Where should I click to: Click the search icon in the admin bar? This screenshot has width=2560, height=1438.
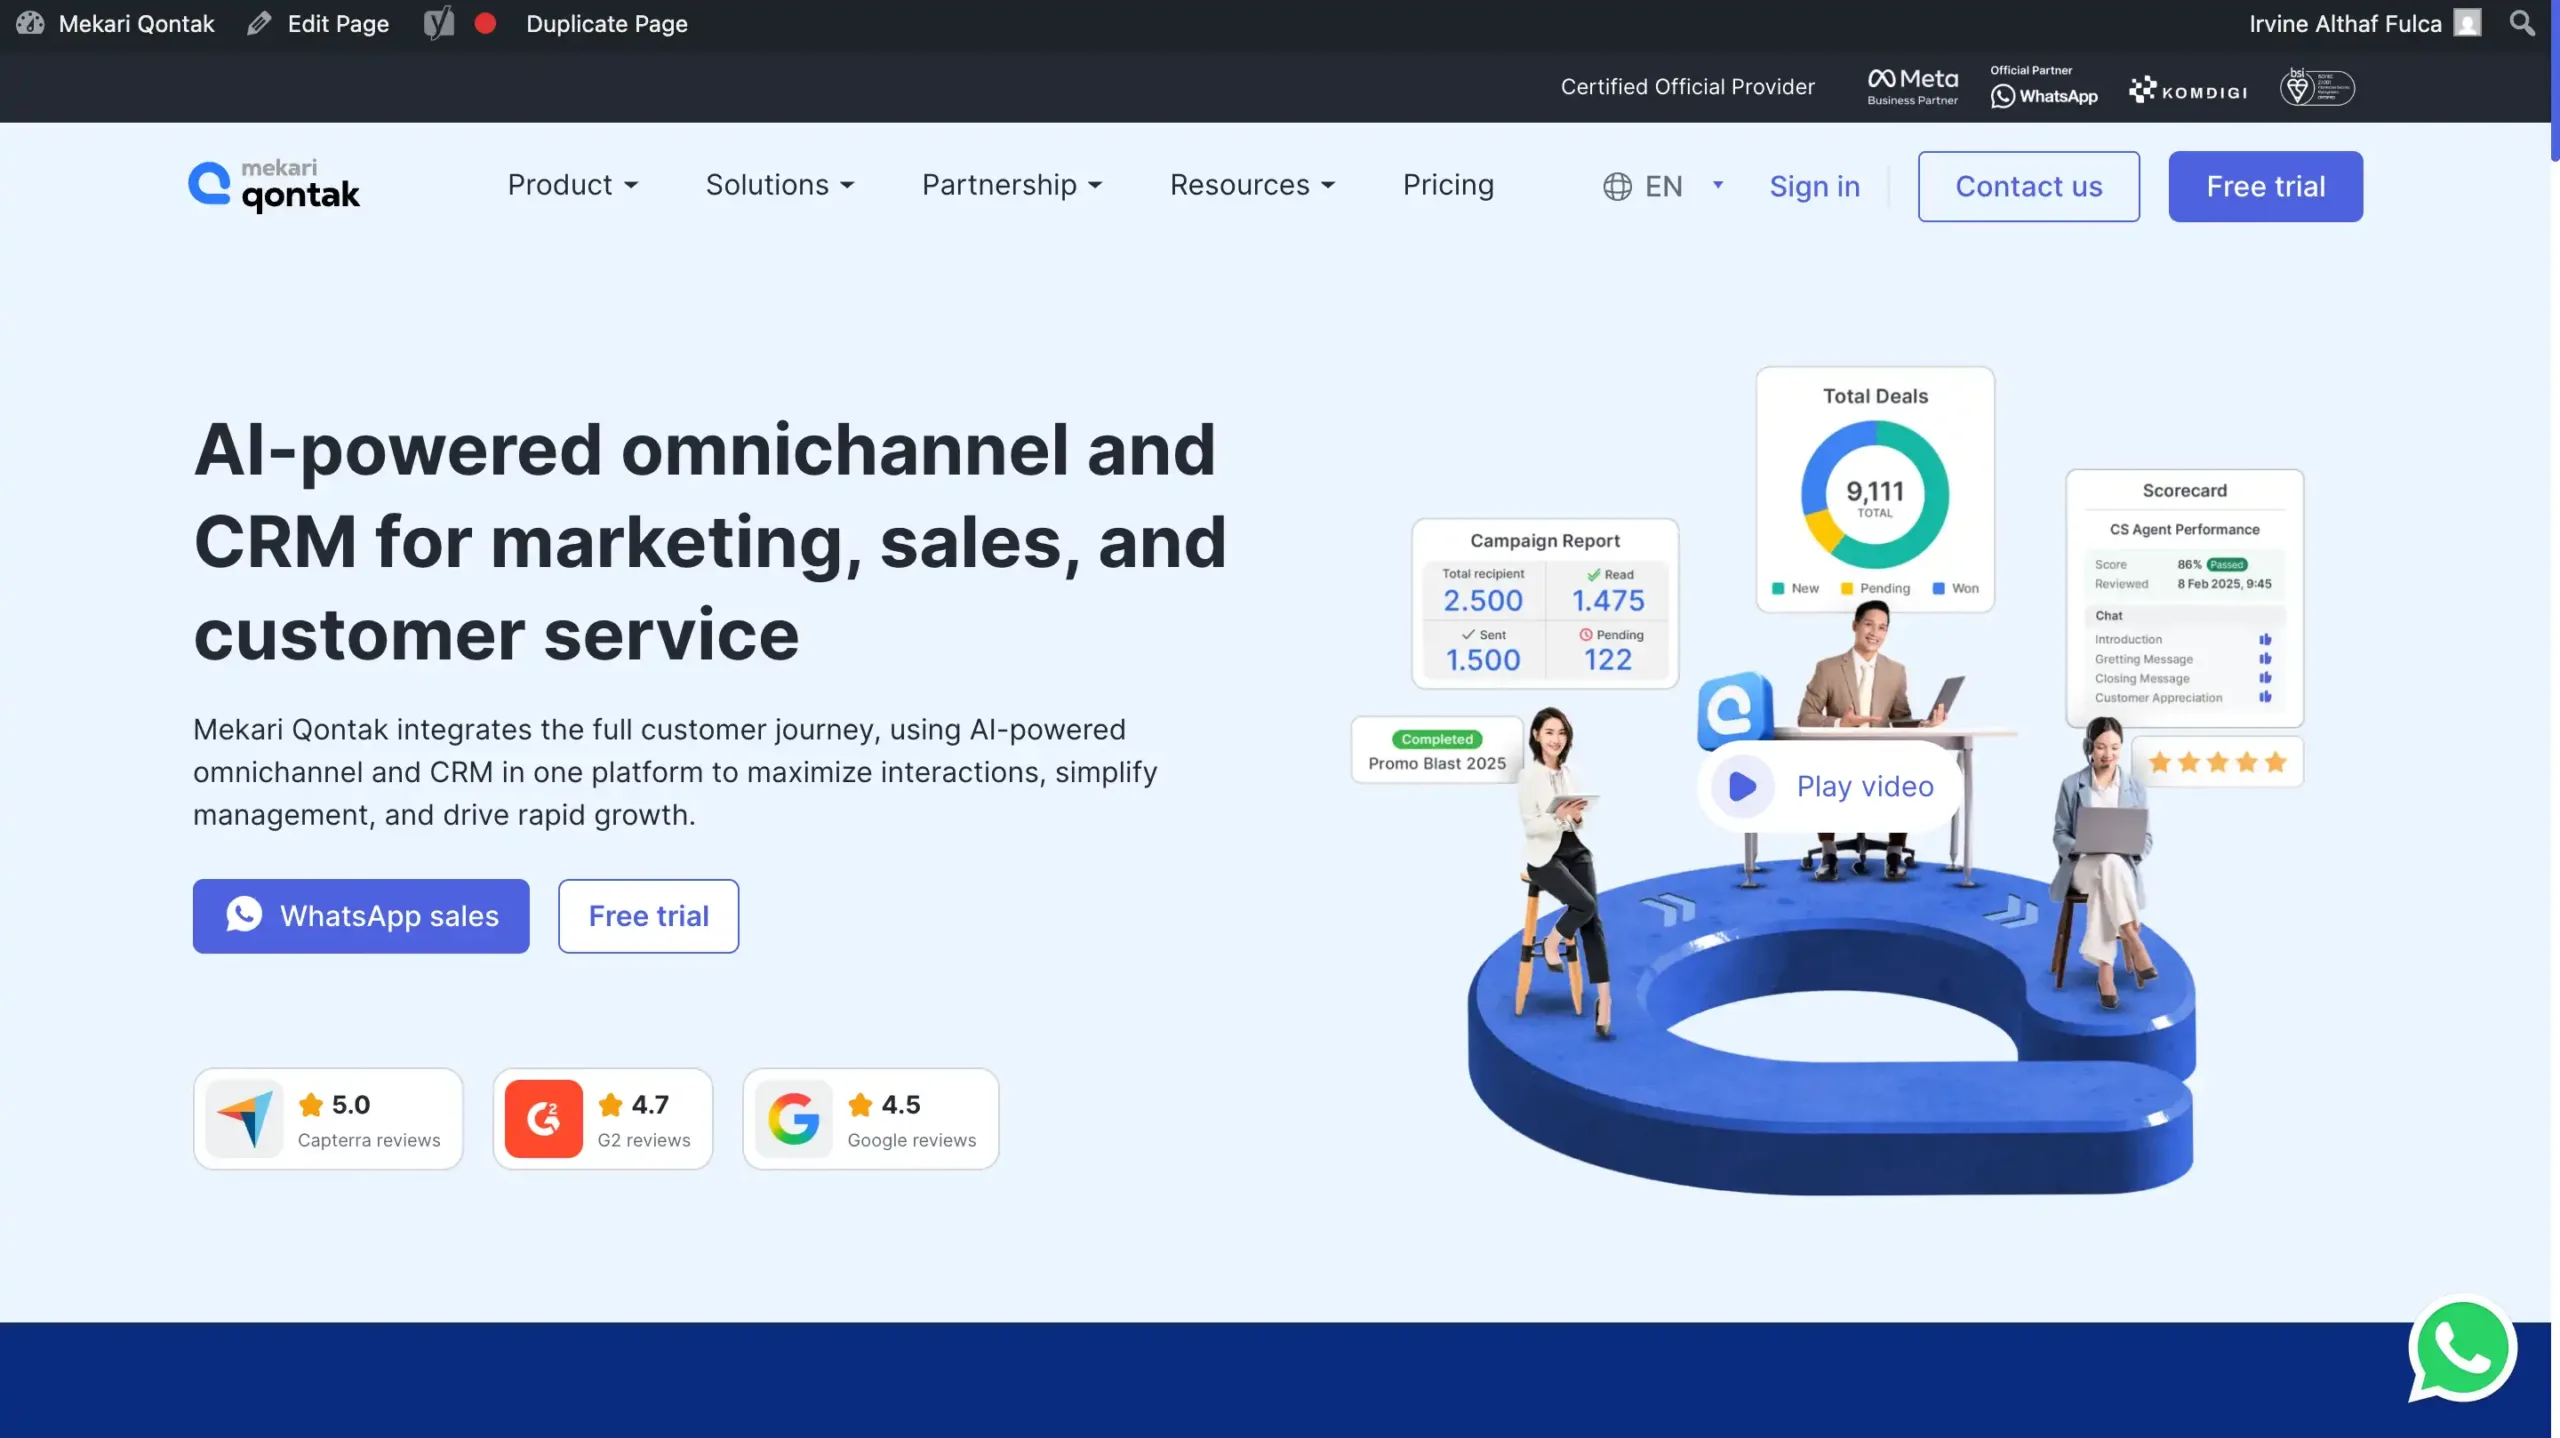tap(2522, 22)
